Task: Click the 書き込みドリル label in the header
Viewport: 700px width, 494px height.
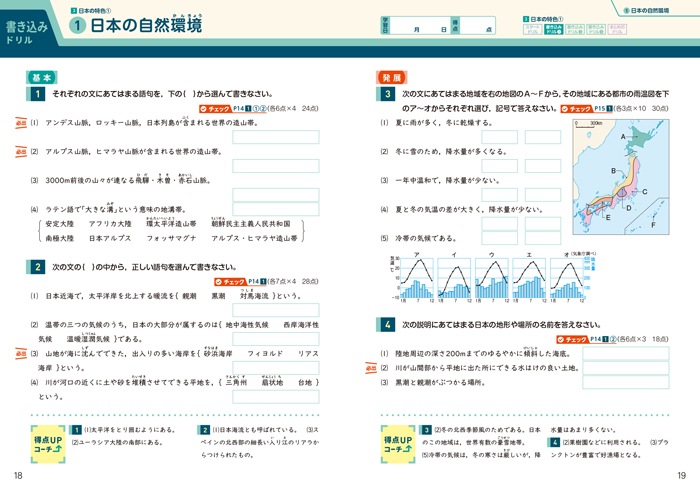Action: click(x=31, y=24)
